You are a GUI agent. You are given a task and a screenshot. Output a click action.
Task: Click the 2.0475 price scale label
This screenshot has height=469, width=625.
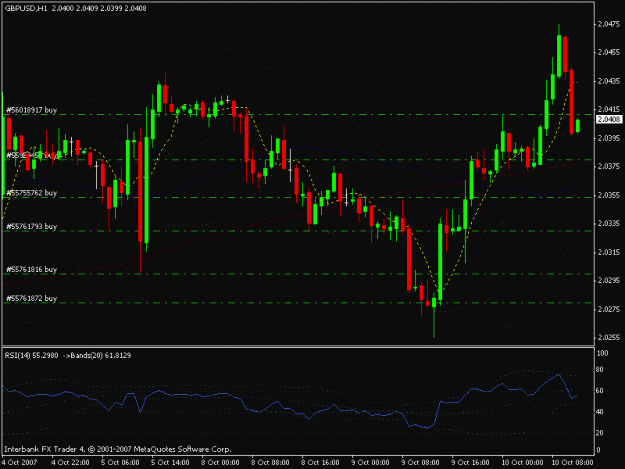click(609, 24)
